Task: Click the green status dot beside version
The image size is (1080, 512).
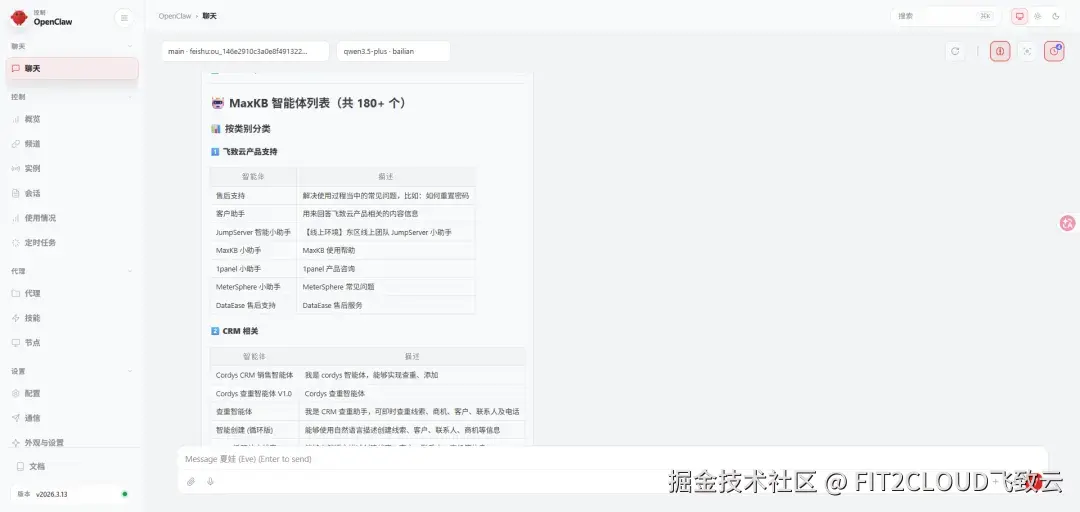Action: pyautogui.click(x=125, y=494)
